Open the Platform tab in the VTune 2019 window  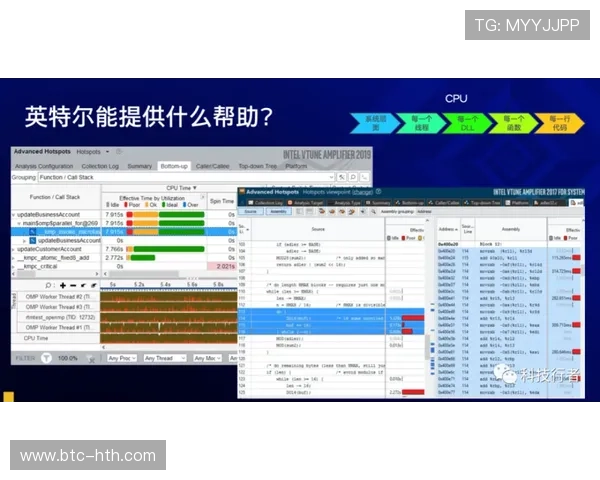(x=296, y=166)
